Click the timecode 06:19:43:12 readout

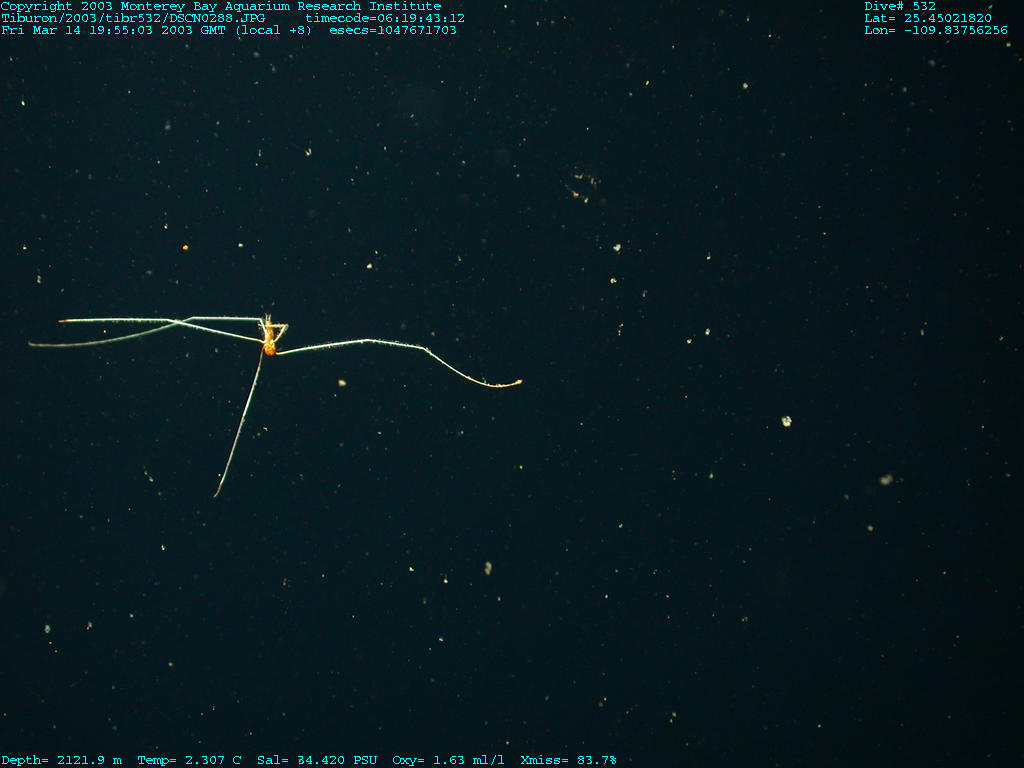click(x=385, y=18)
